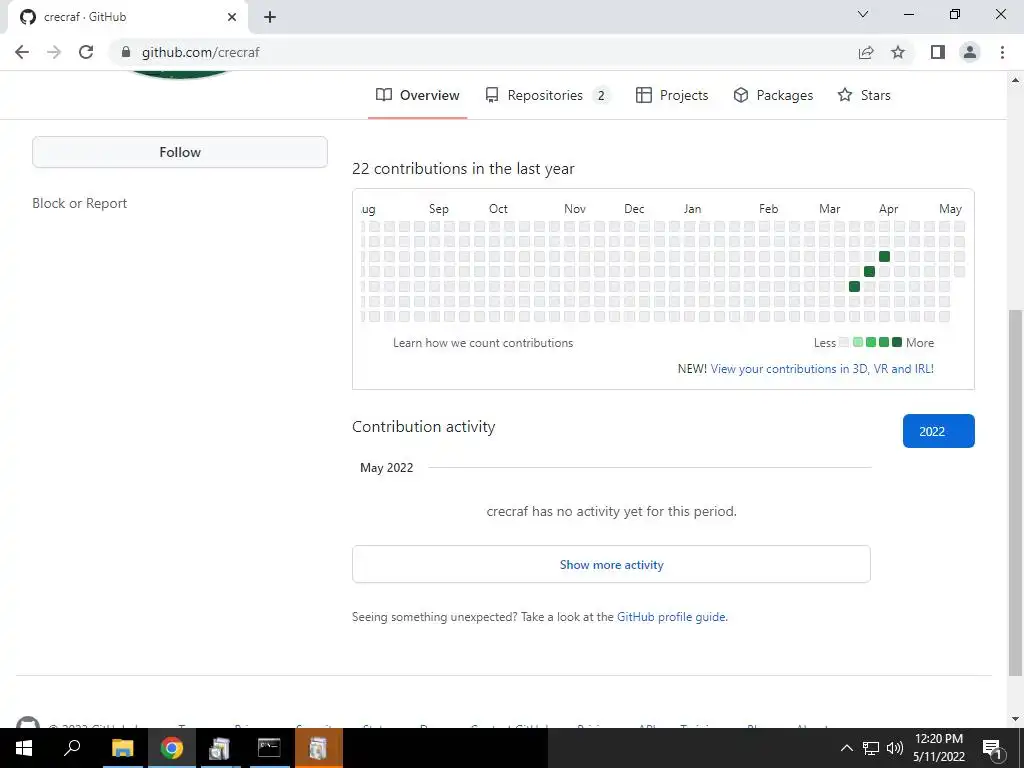
Task: Click the repository count badge 2
Action: pos(601,95)
